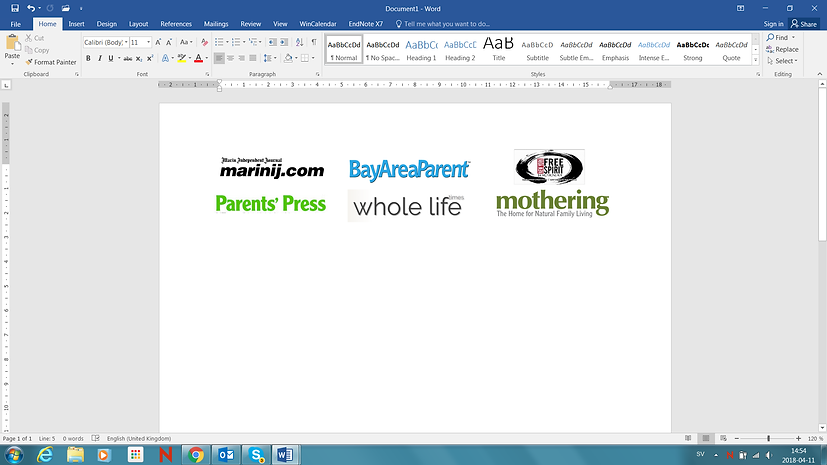Open the Change Case Aa dropdown
Viewport: 827px width, 465px height.
pyautogui.click(x=186, y=42)
